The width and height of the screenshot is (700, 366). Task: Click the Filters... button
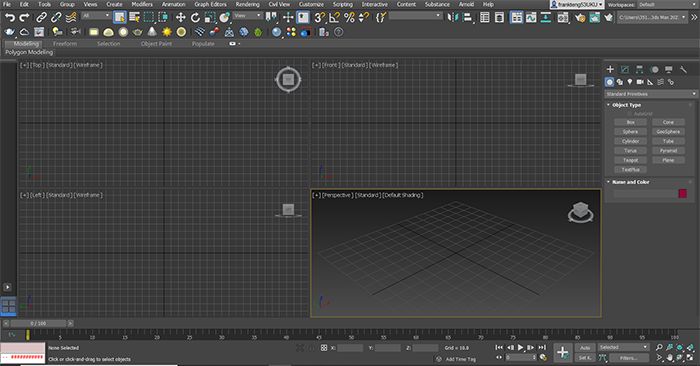[628, 358]
